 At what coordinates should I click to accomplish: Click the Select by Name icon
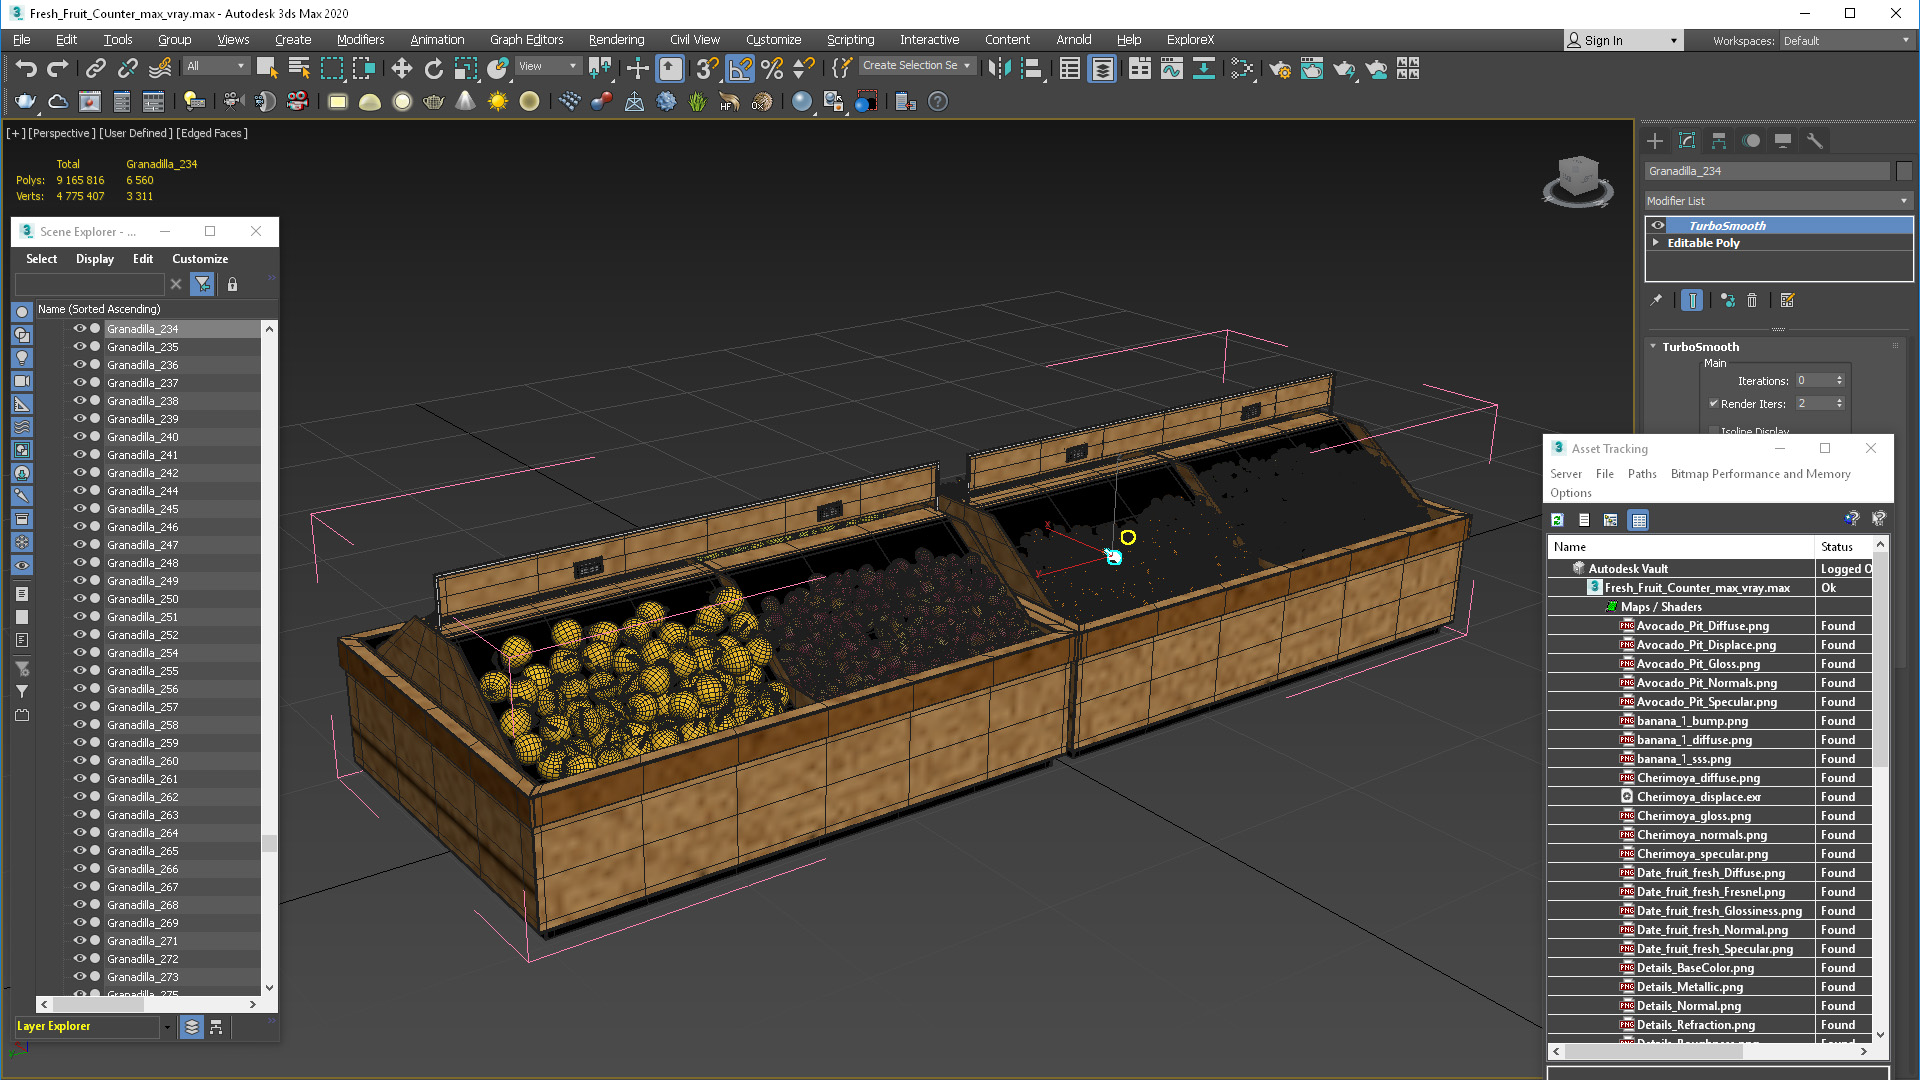[299, 68]
